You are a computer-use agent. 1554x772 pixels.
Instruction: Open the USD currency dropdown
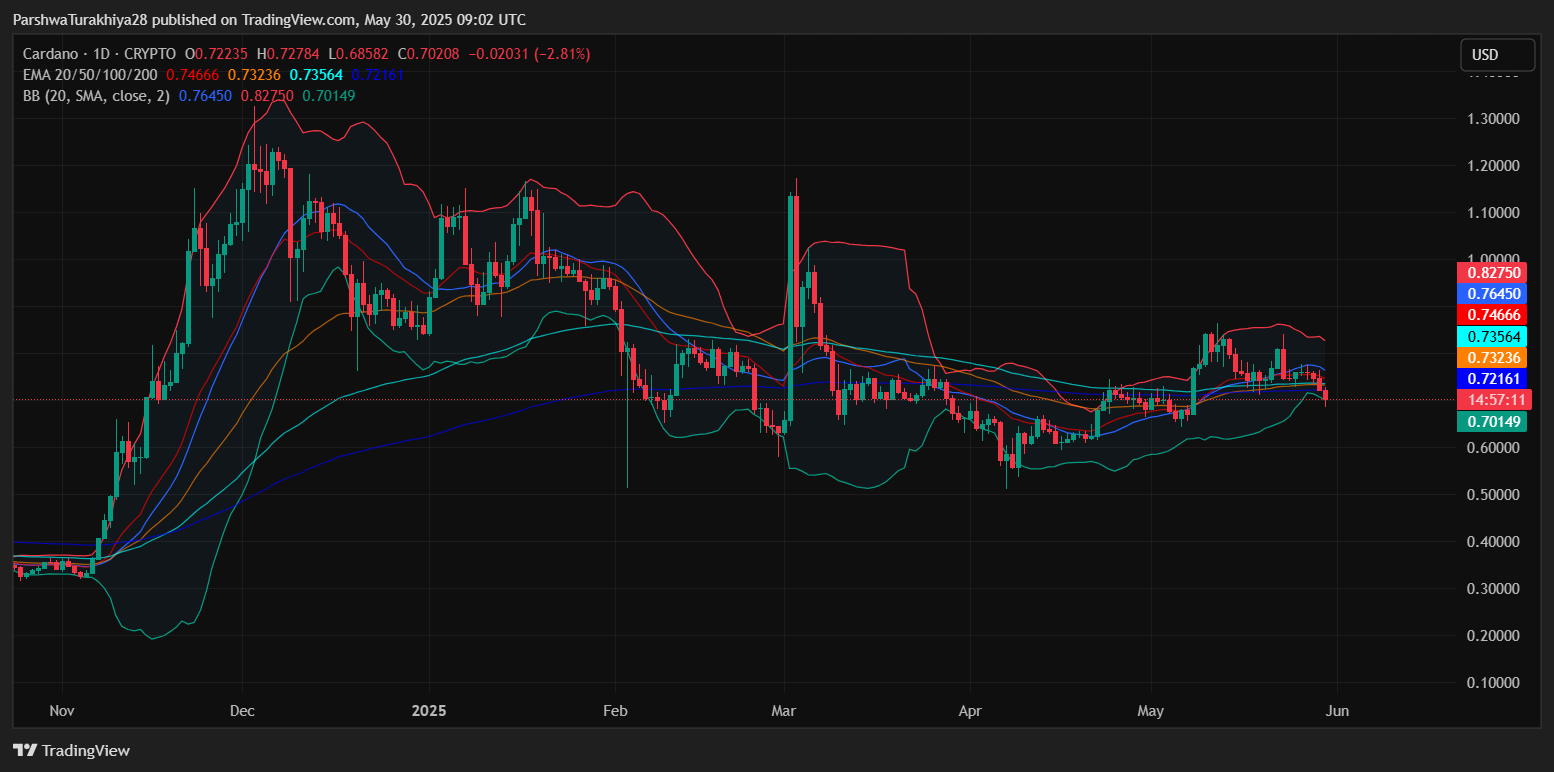click(x=1496, y=54)
